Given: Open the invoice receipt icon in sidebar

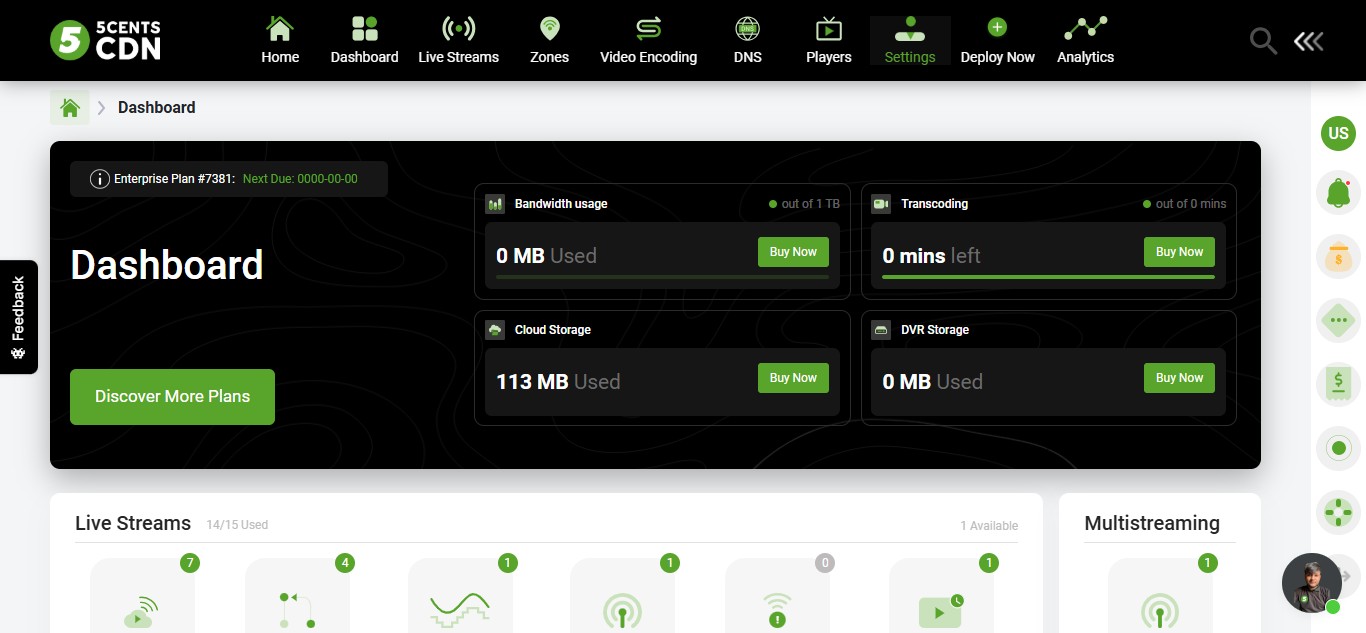Looking at the screenshot, I should (x=1338, y=383).
